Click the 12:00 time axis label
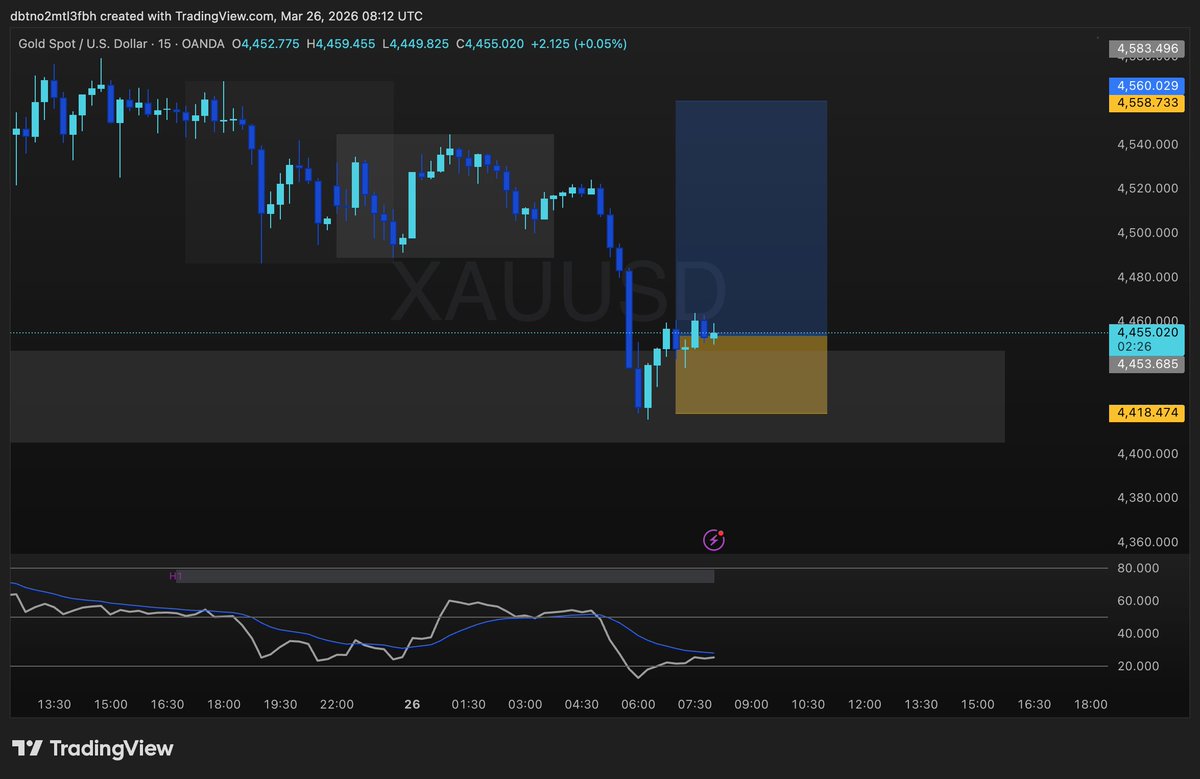Viewport: 1200px width, 779px height. pos(864,704)
